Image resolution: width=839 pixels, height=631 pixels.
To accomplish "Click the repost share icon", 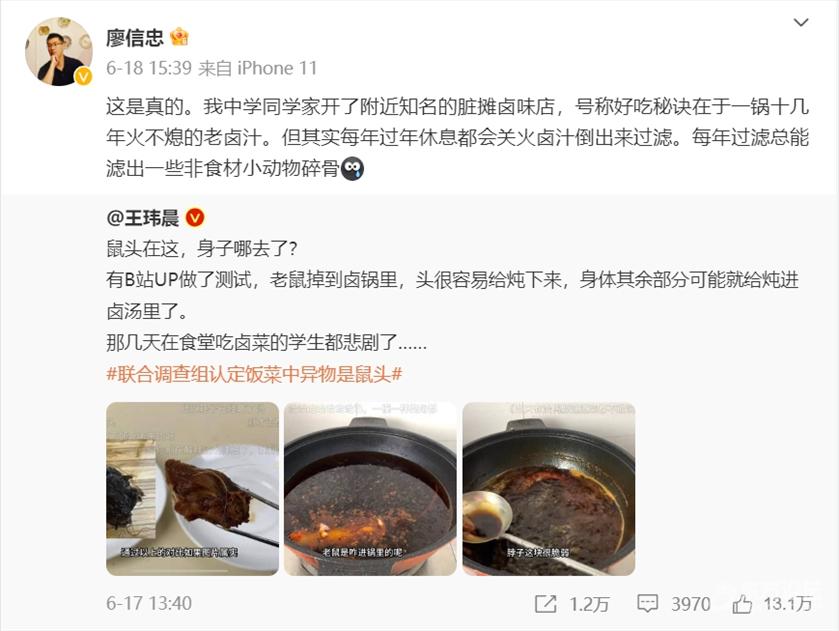I will [x=546, y=604].
